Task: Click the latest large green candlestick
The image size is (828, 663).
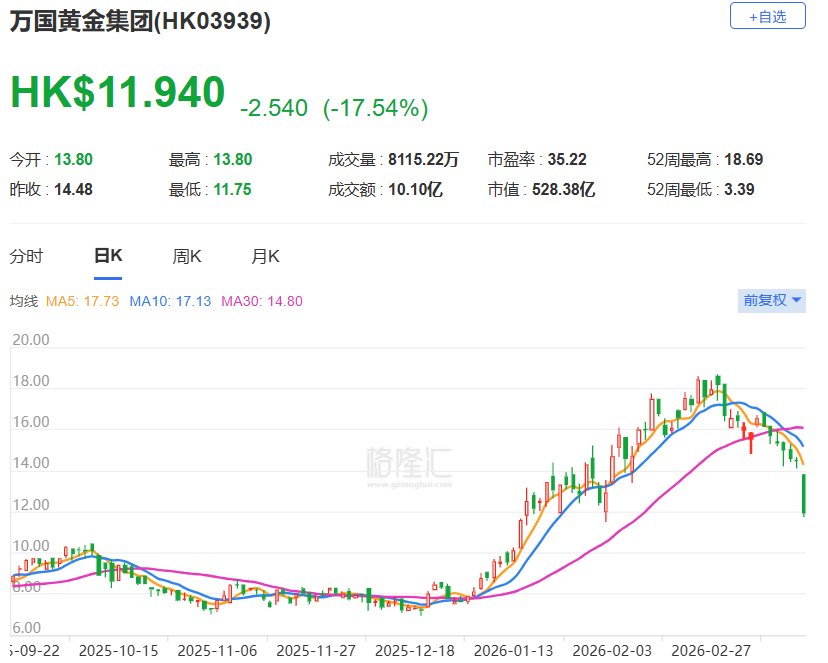Action: (805, 495)
